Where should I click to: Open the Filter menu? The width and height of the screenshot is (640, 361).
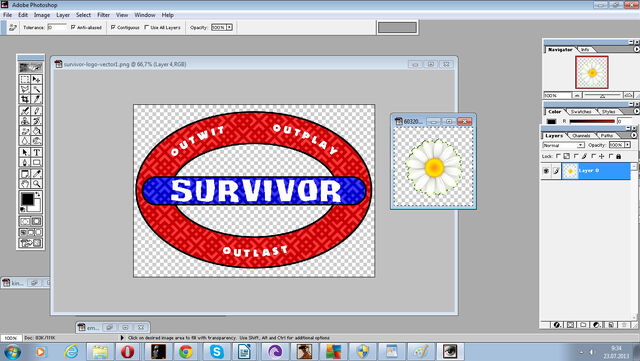coord(103,15)
